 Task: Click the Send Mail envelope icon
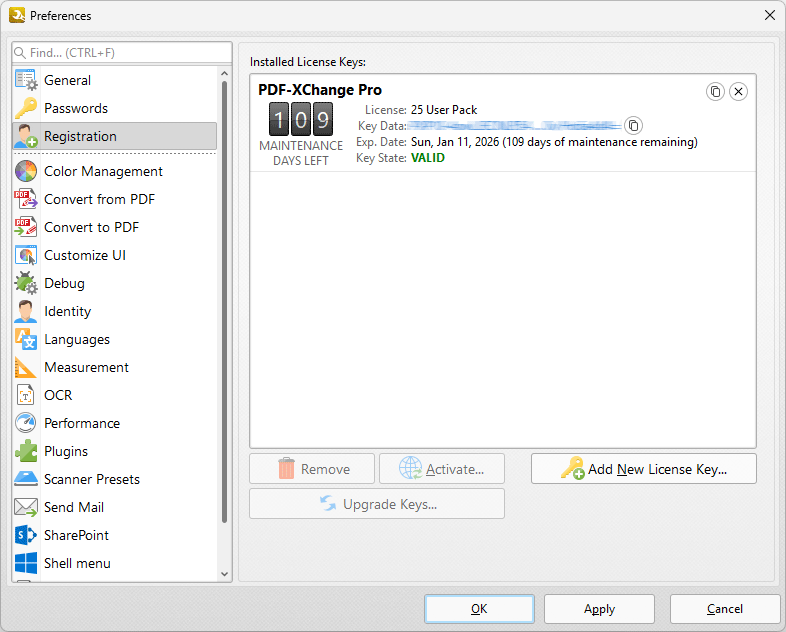click(26, 507)
